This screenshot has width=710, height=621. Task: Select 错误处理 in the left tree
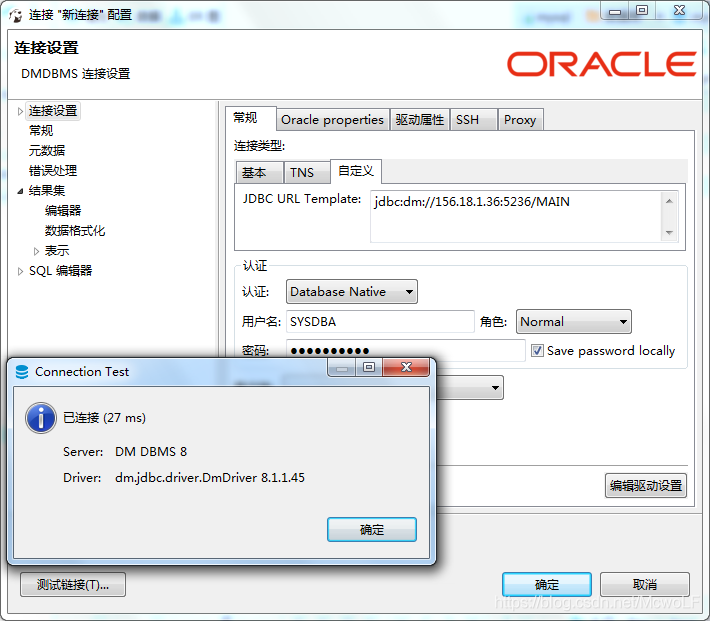coord(53,171)
